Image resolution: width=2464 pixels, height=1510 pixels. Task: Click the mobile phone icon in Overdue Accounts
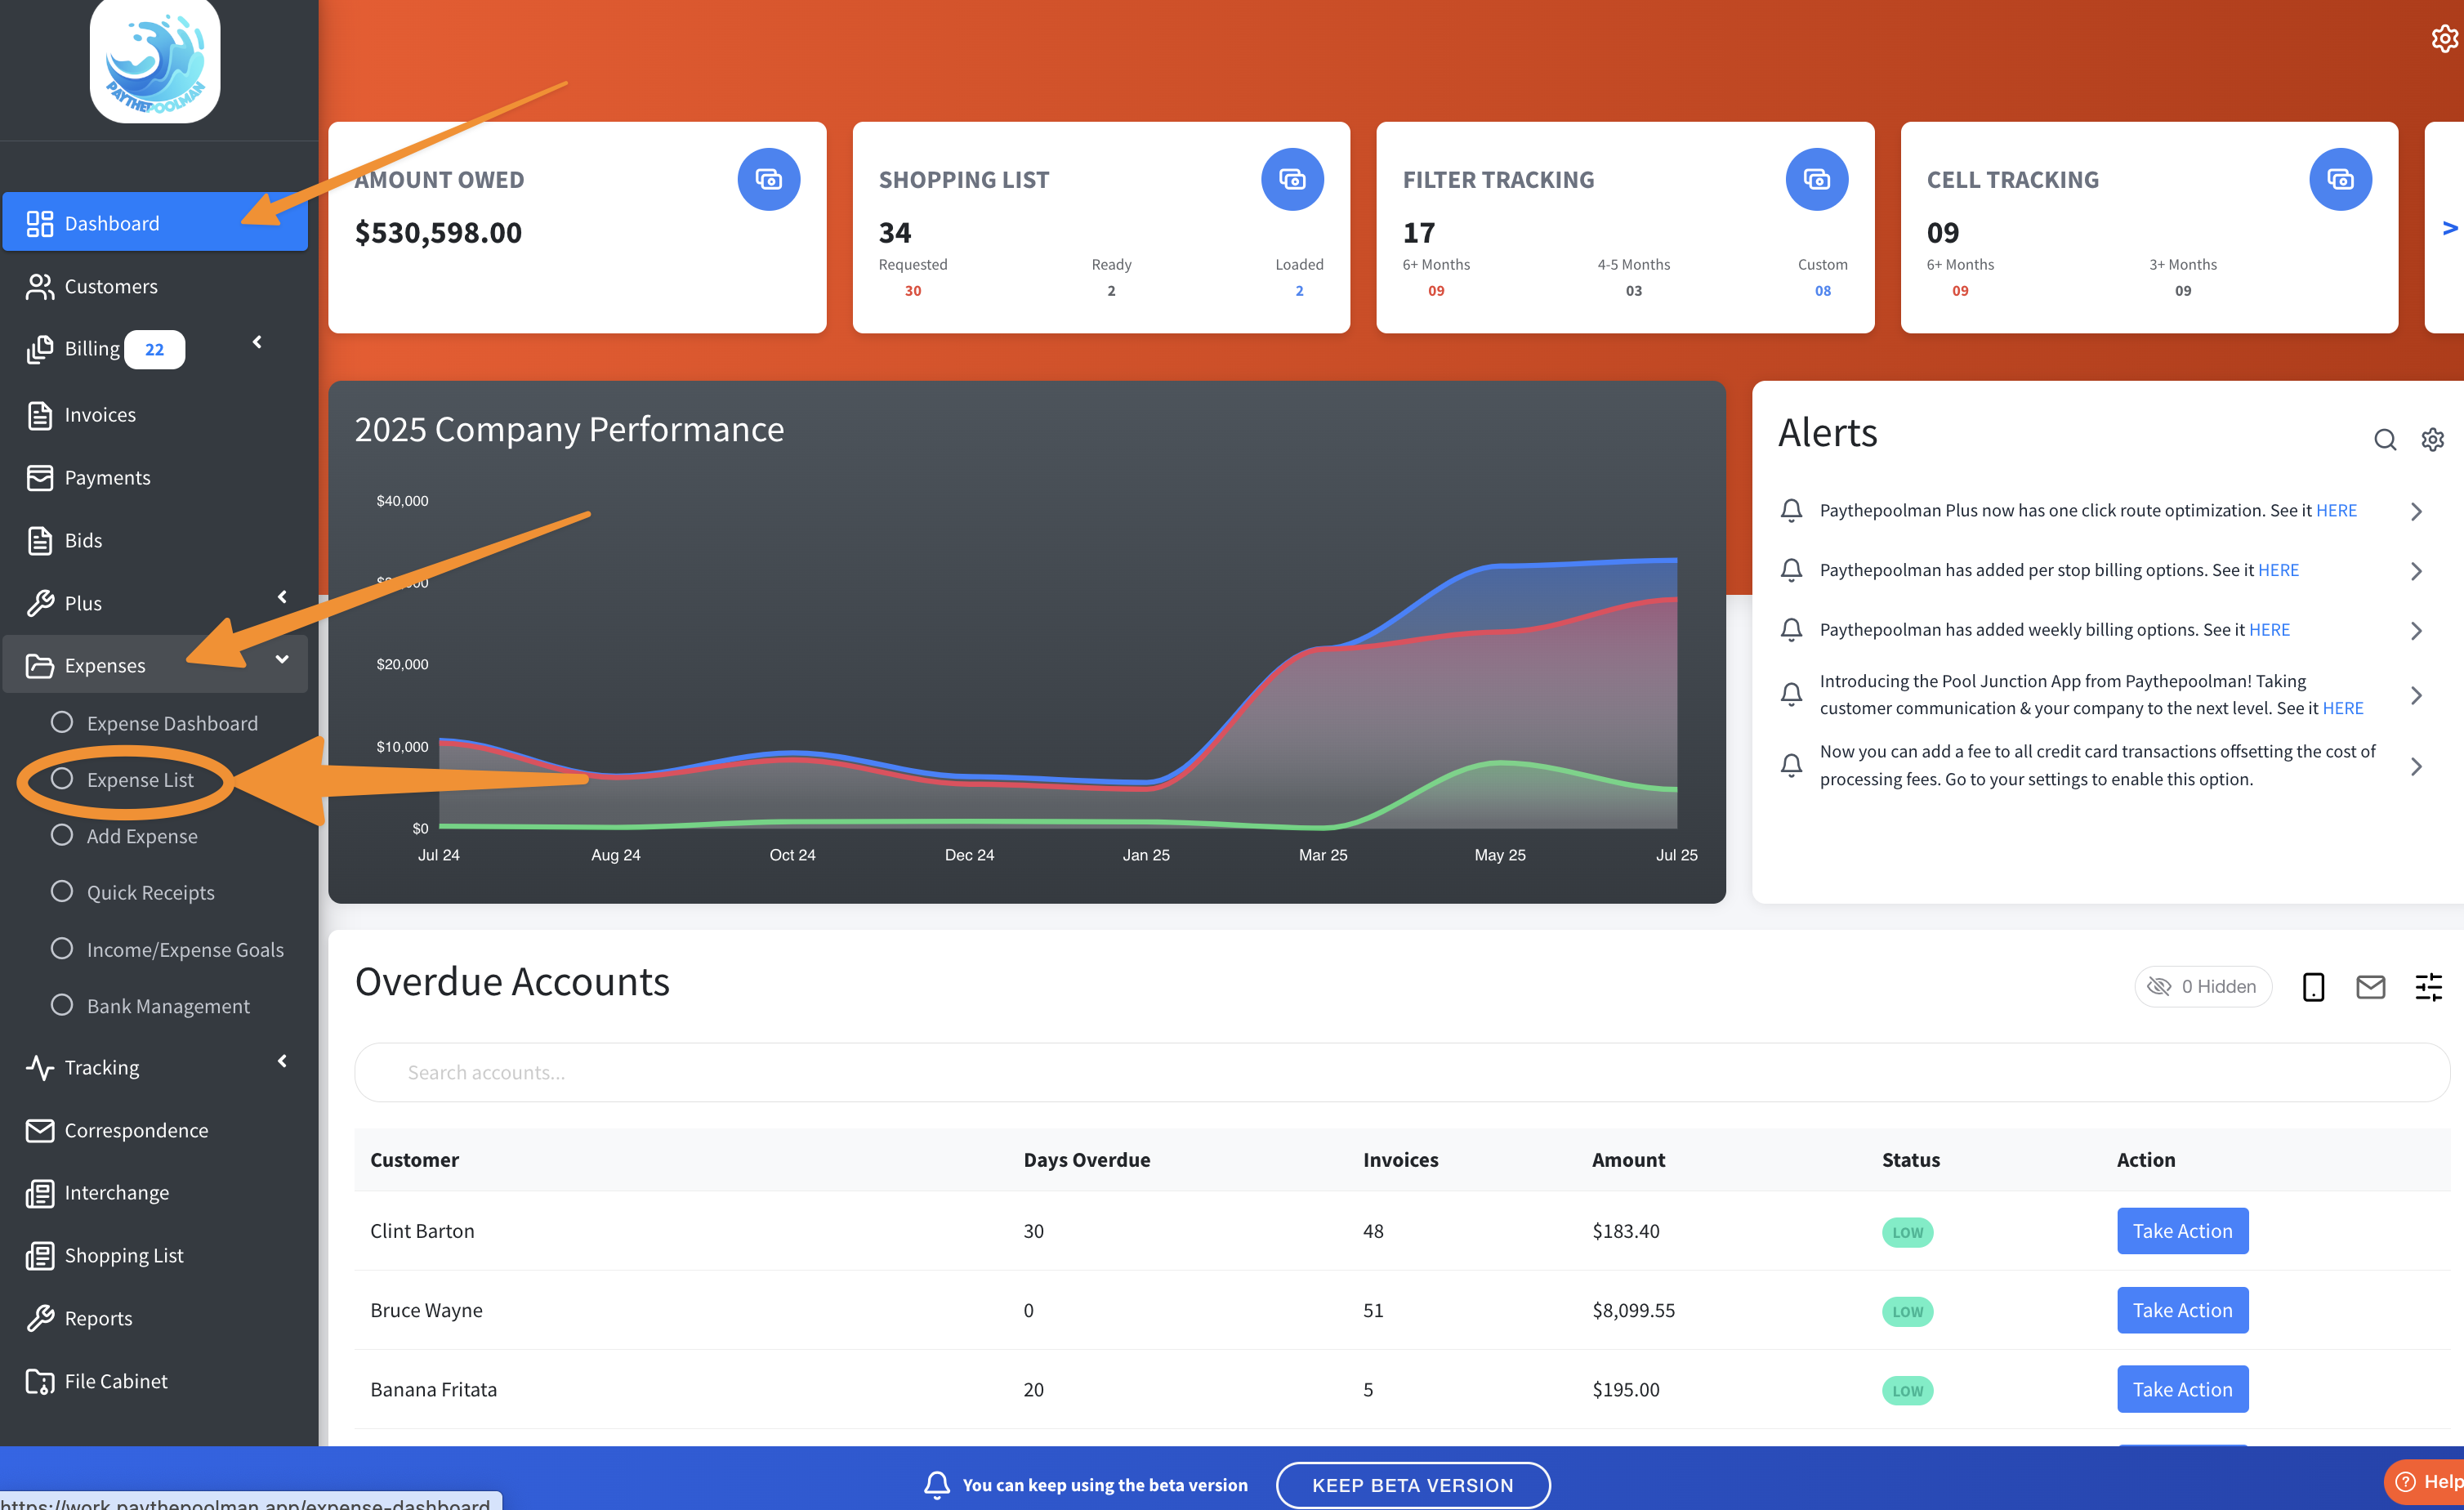tap(2313, 987)
